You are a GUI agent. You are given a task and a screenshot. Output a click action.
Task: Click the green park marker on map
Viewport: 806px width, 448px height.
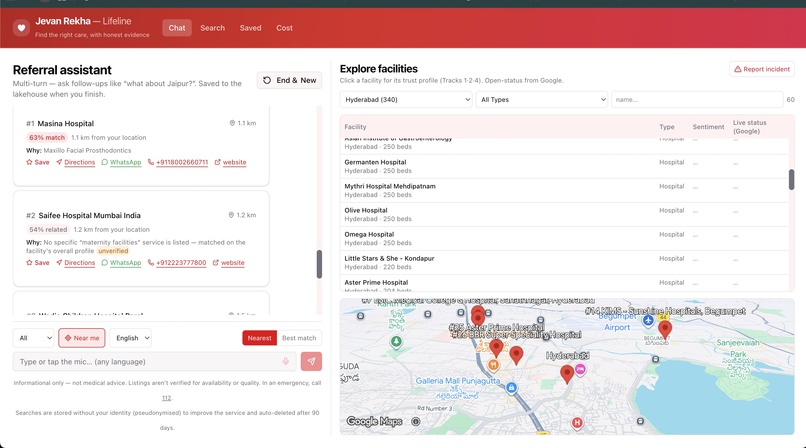[x=396, y=341]
